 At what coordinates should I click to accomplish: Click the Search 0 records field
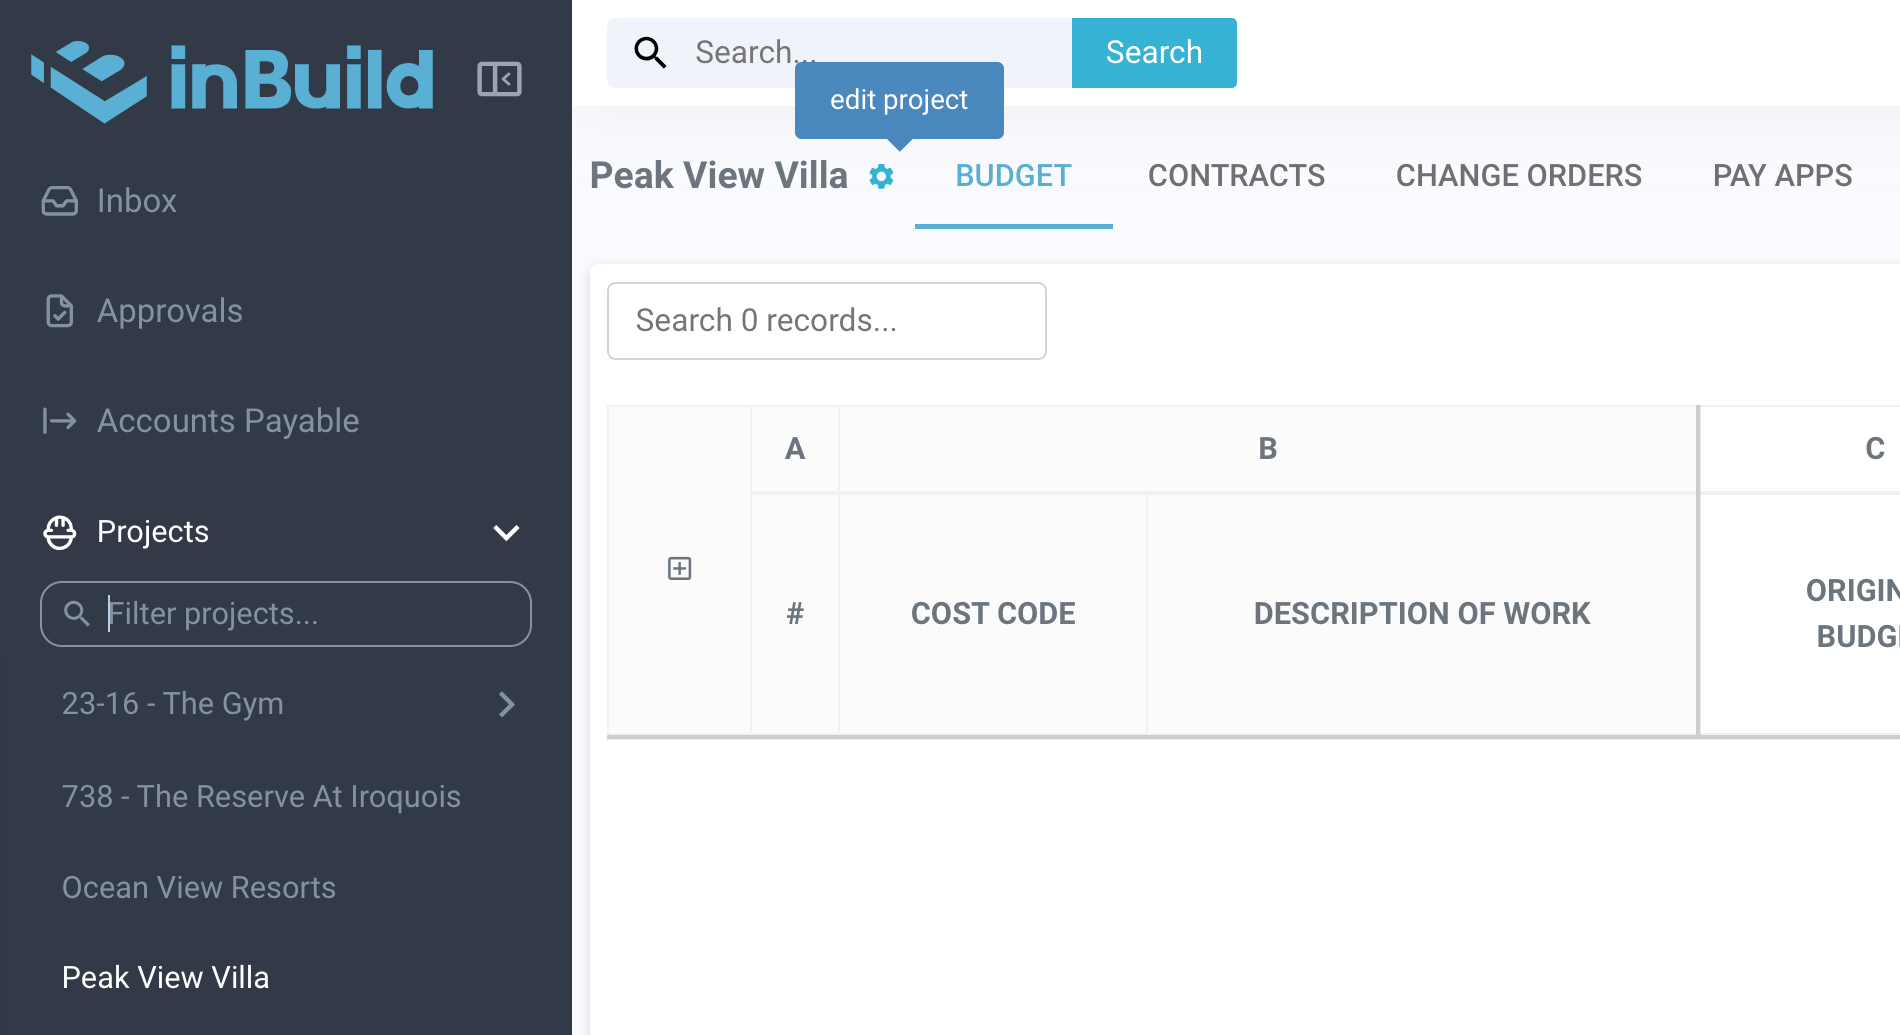click(x=826, y=321)
